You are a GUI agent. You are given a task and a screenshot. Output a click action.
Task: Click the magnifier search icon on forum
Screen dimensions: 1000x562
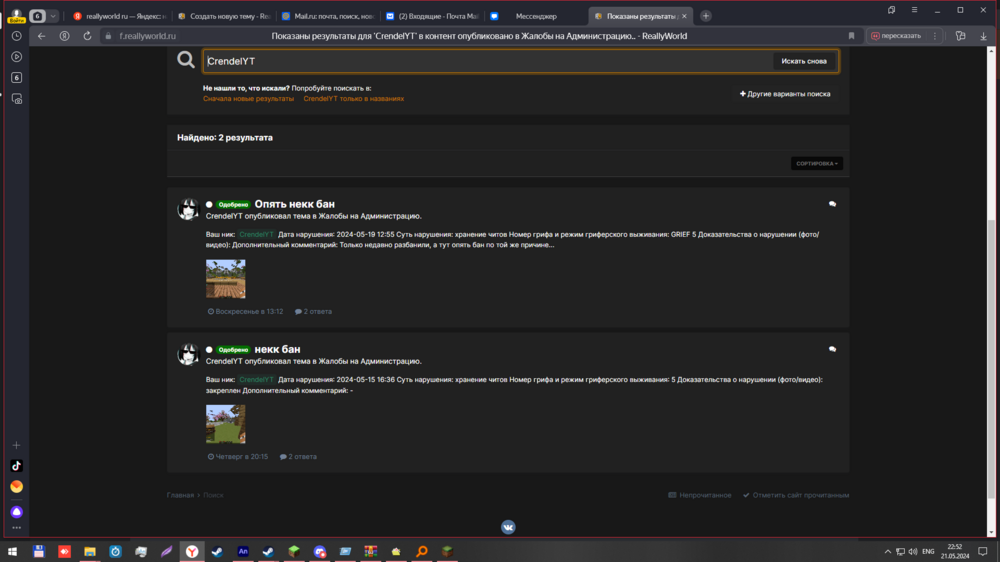point(186,60)
